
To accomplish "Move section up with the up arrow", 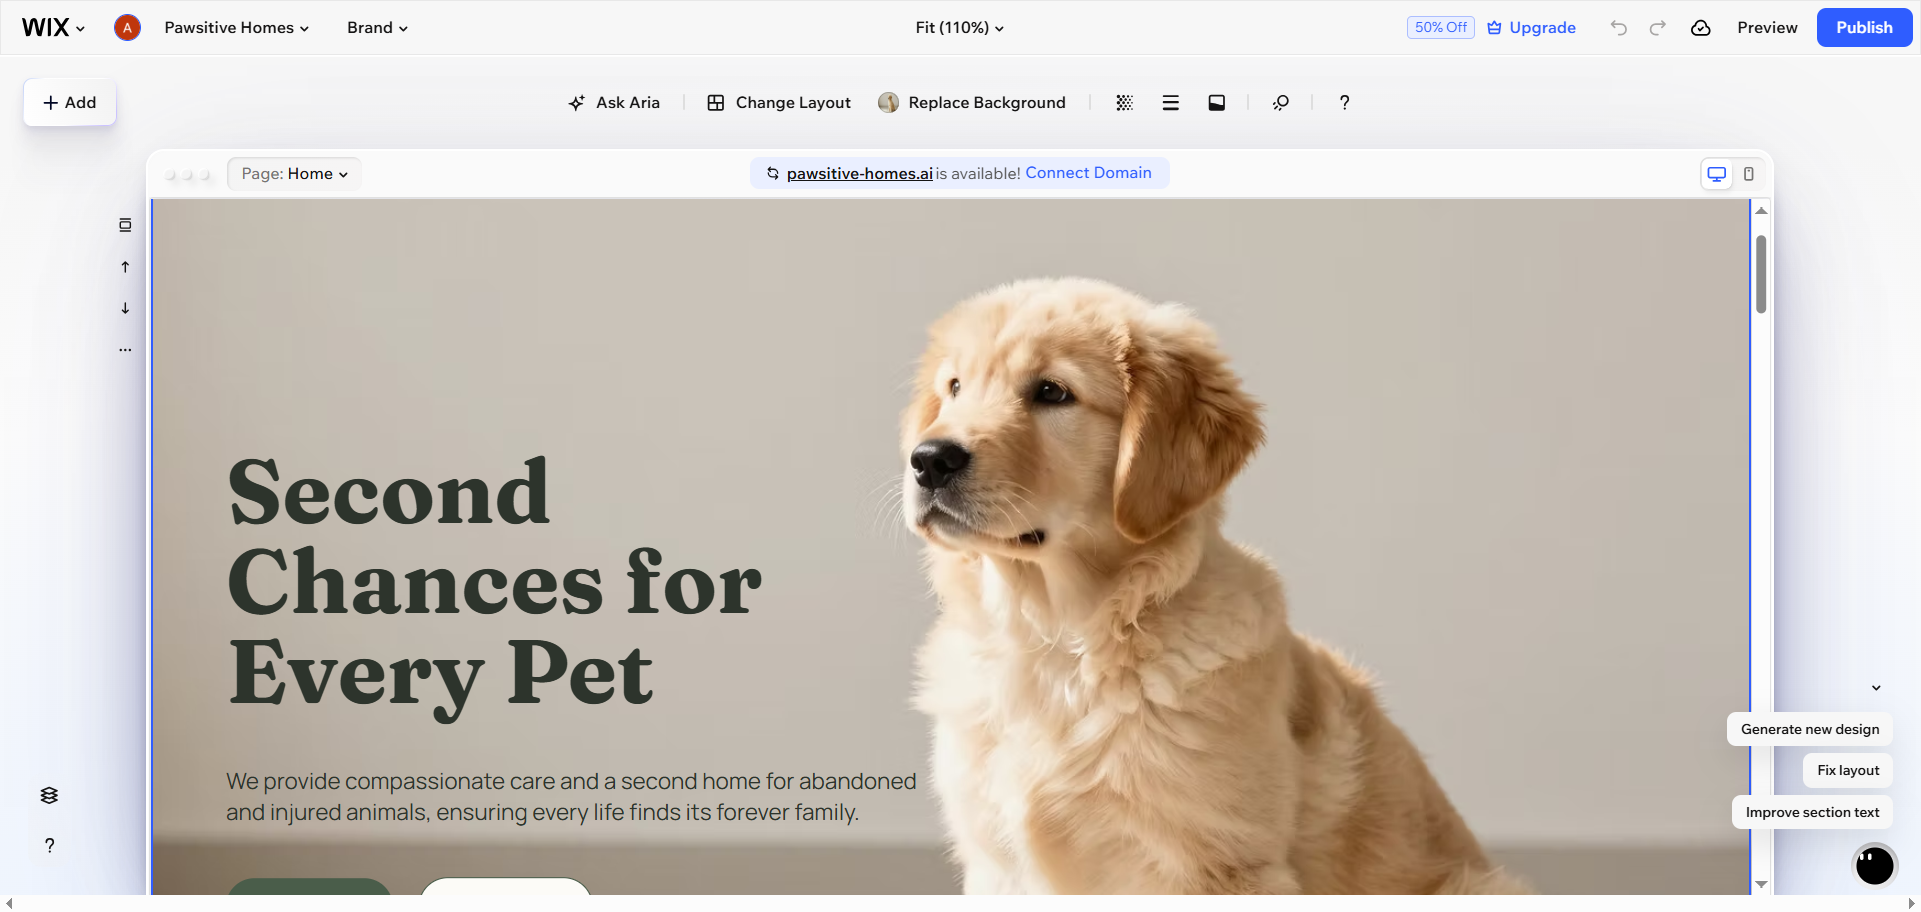I will coord(125,267).
